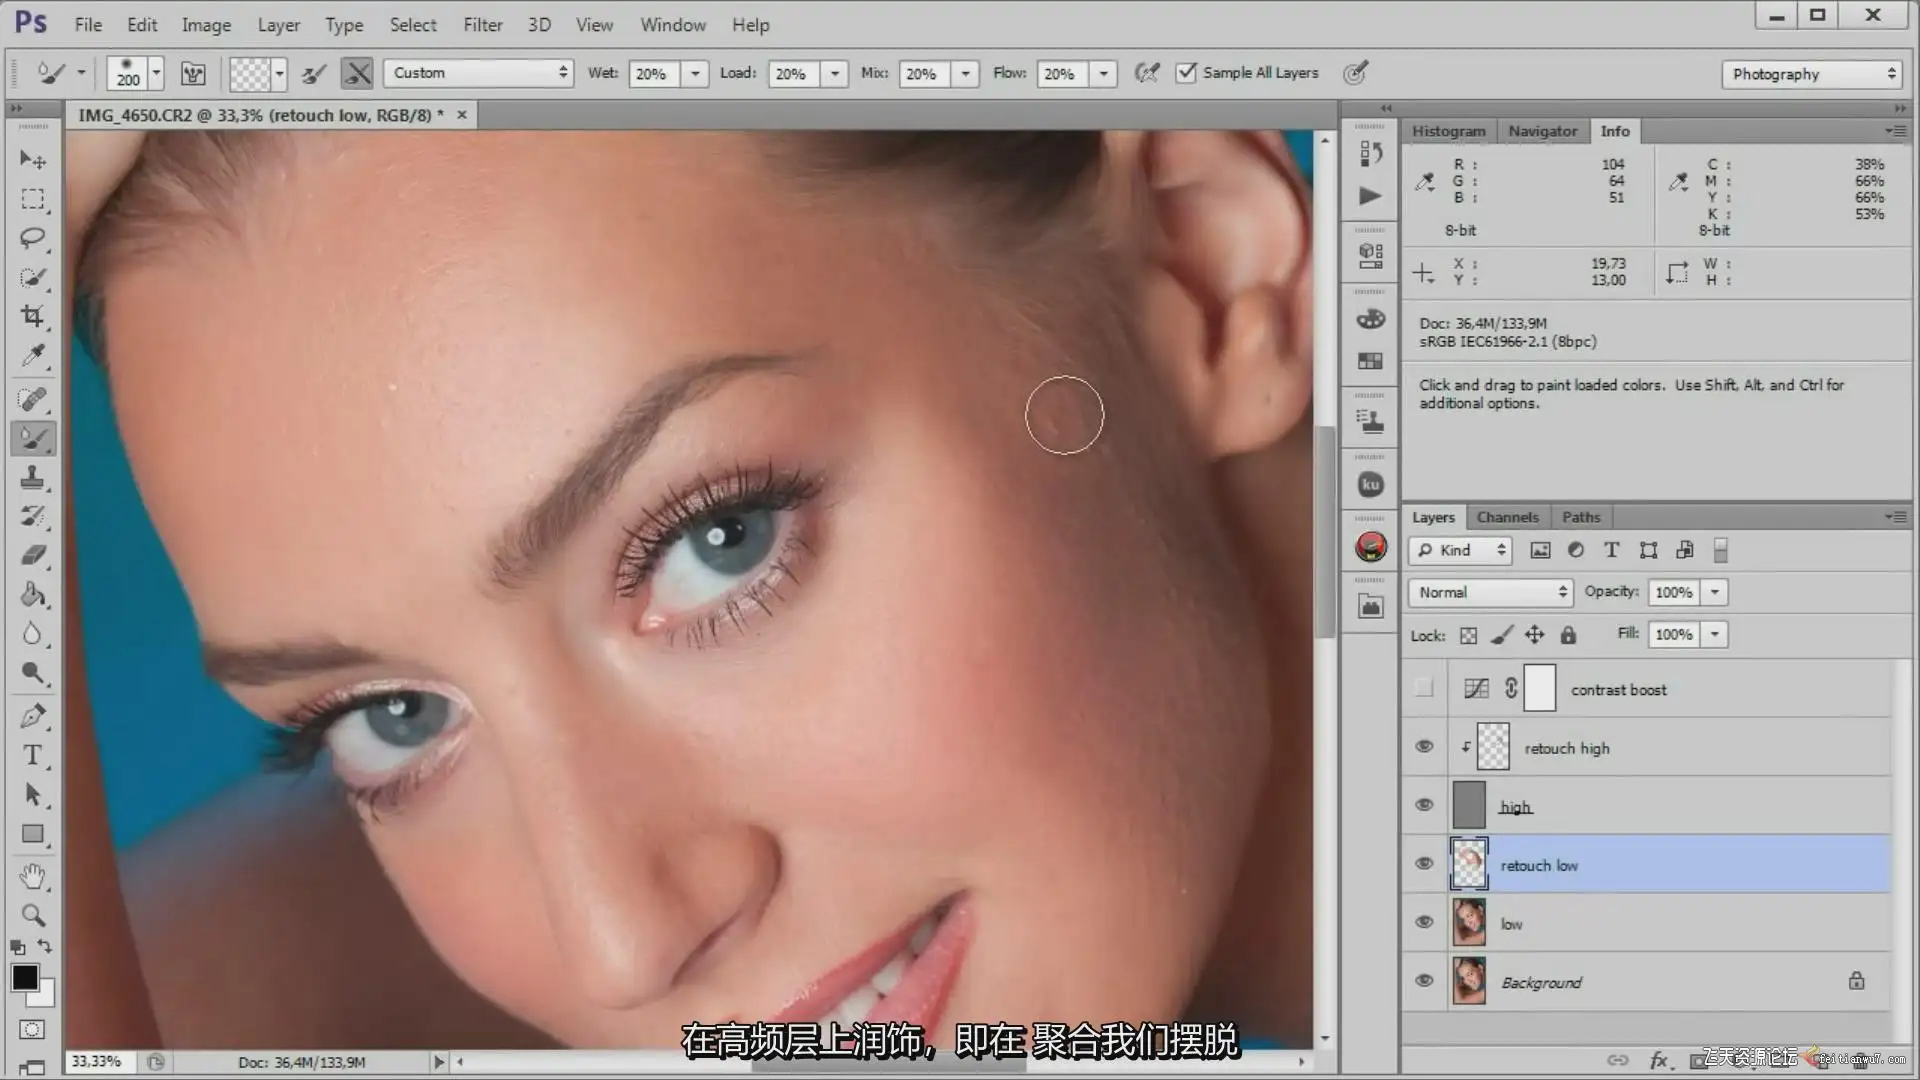Switch to the Histogram tab

coord(1448,131)
